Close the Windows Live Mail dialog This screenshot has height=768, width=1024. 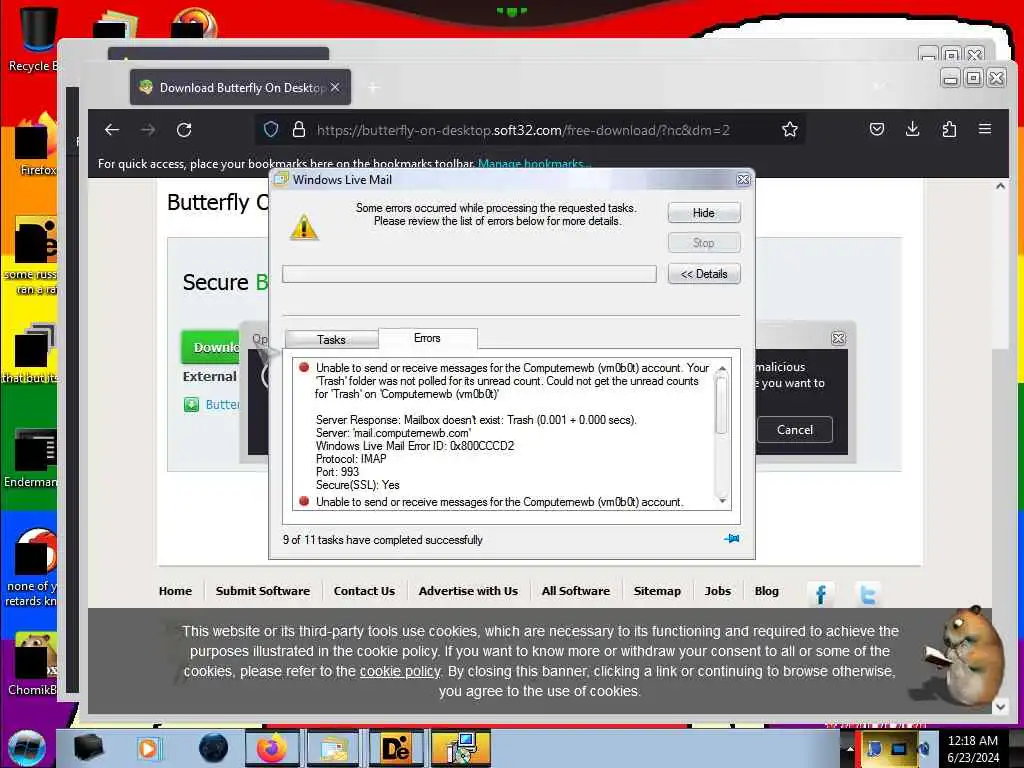(743, 180)
